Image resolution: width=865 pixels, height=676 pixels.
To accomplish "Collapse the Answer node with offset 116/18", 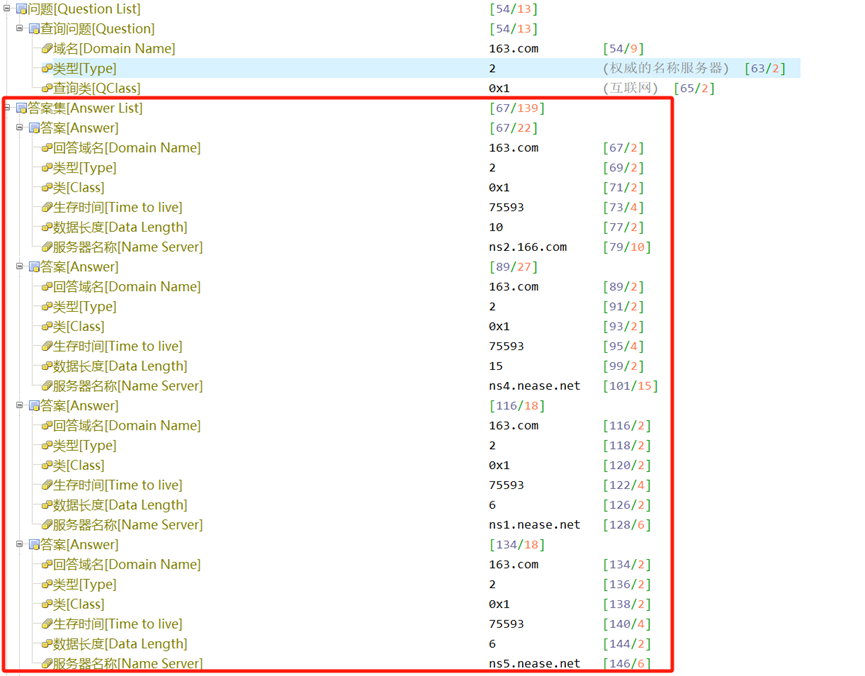I will tap(19, 406).
